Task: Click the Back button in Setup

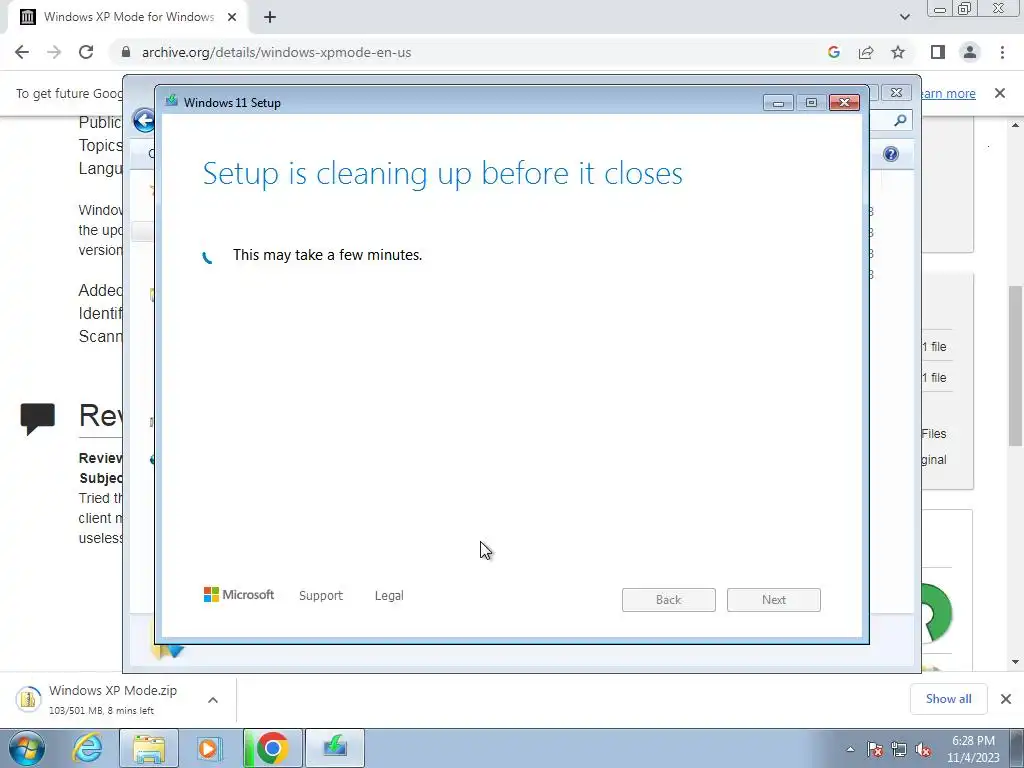Action: point(669,600)
